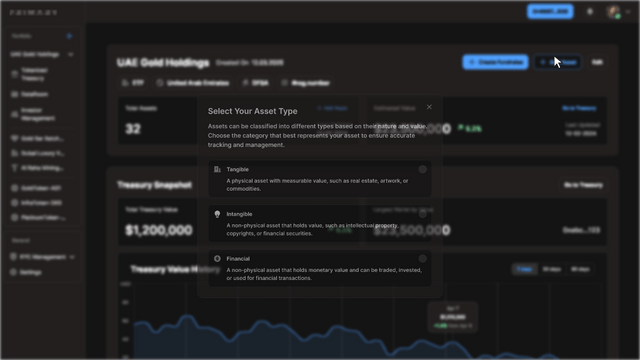Viewport: 640px width, 360px height.
Task: Click the Intangible lightbulb icon
Action: [x=217, y=214]
